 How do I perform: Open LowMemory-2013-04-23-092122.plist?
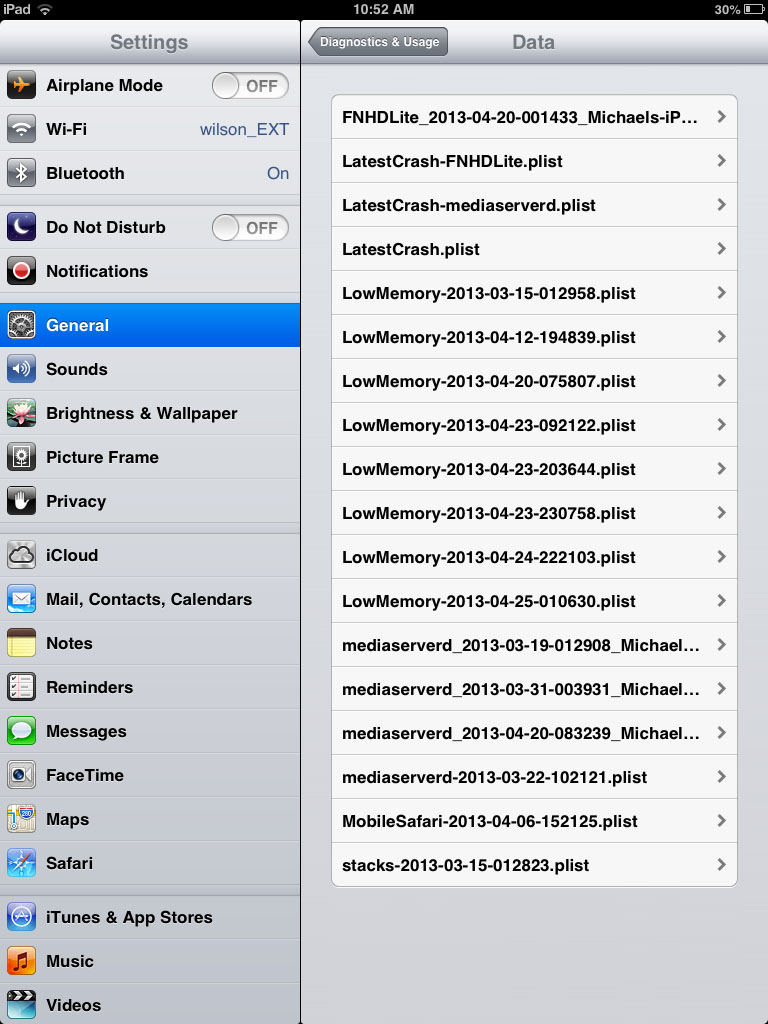[x=534, y=425]
